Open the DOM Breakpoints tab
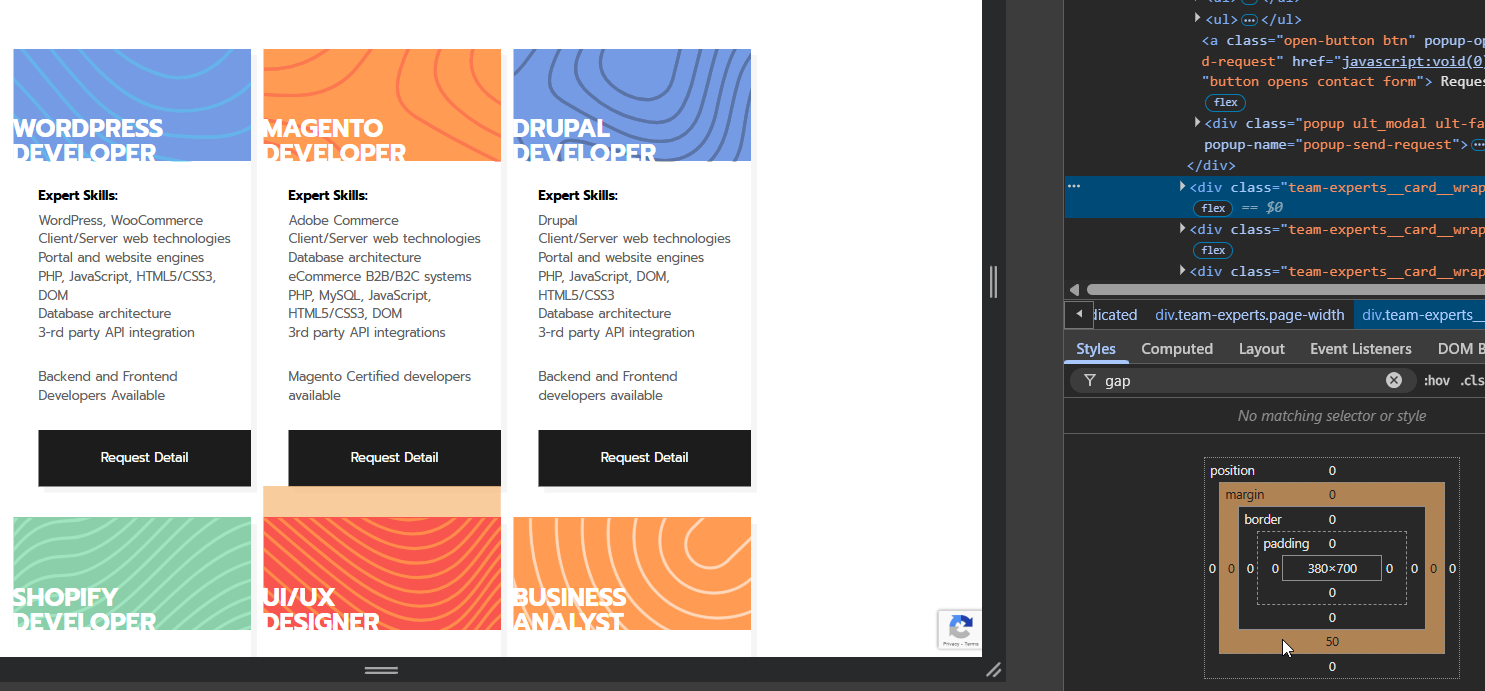1485x691 pixels. click(1461, 349)
